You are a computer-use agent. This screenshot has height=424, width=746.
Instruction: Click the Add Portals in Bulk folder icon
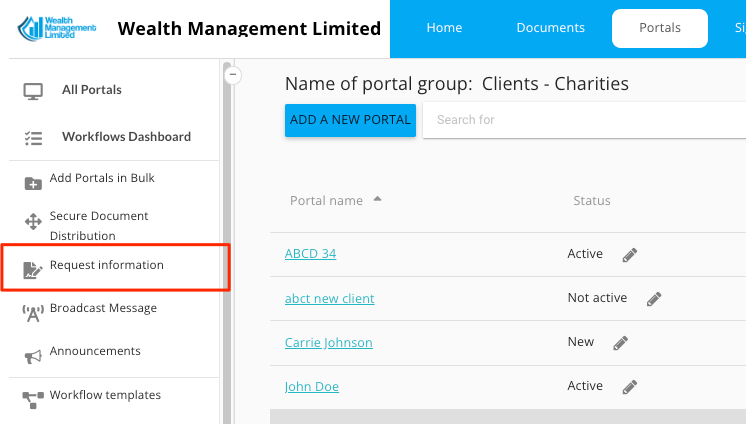[33, 182]
